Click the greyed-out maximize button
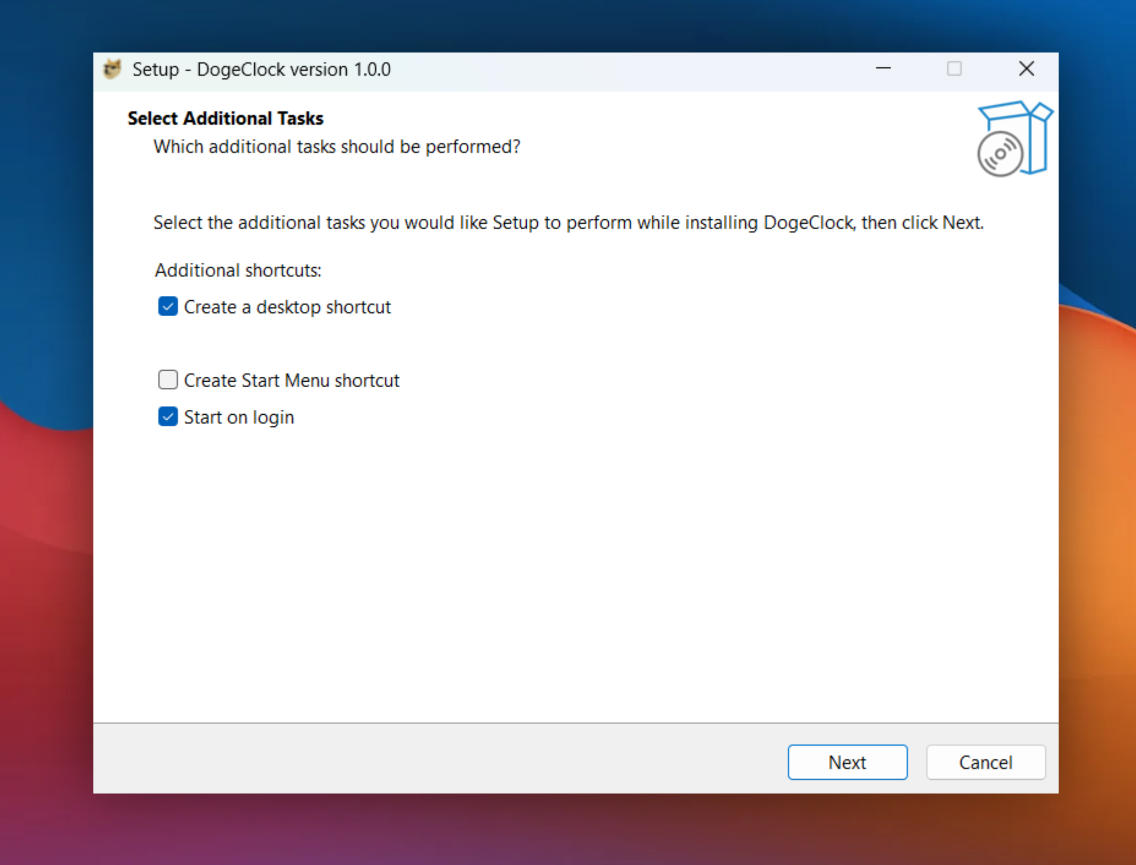Screen dimensions: 1136x865 pos(954,69)
